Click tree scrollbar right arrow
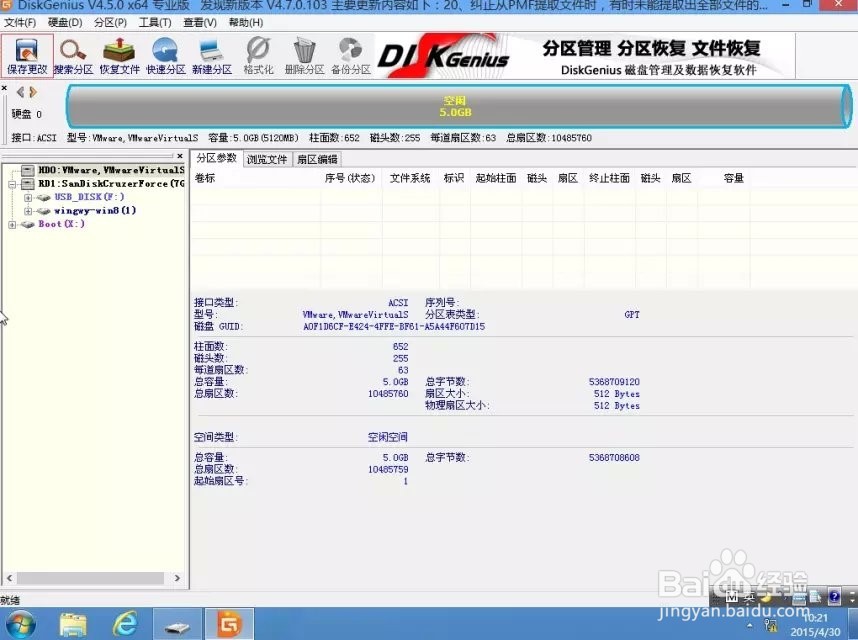858x640 pixels. [x=177, y=578]
